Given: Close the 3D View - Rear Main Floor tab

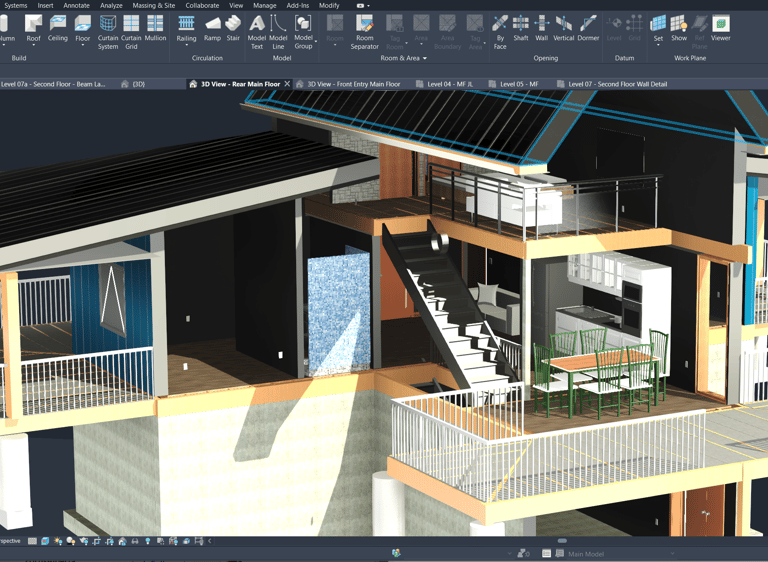Looking at the screenshot, I should 287,84.
